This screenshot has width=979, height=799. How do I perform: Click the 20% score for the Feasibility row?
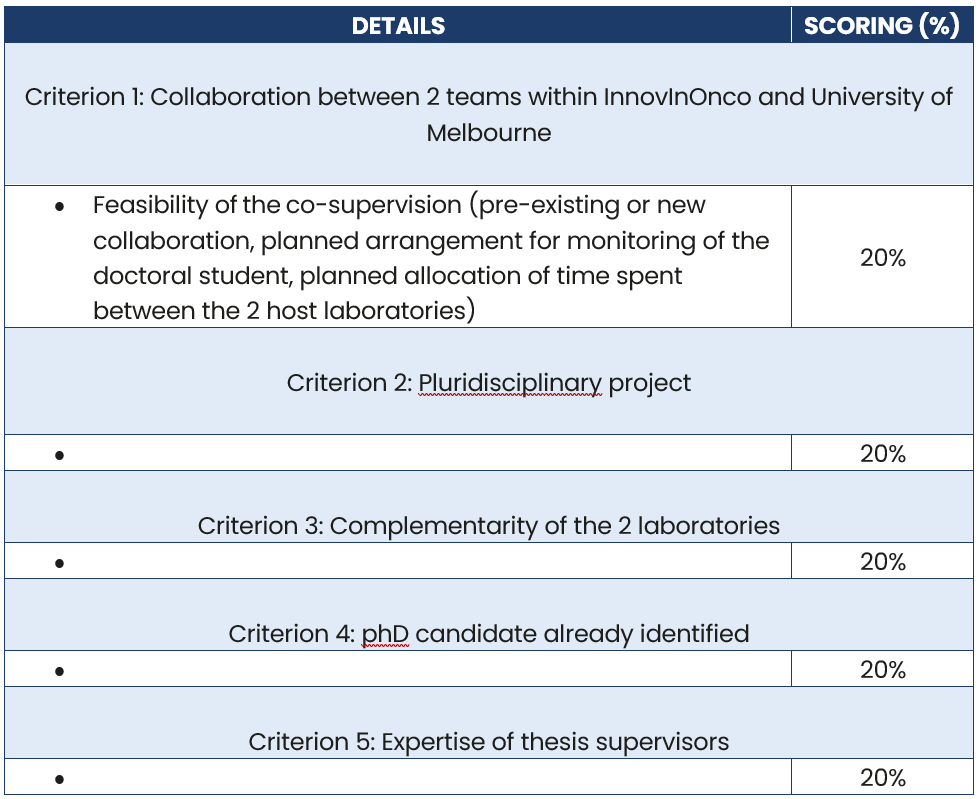(x=882, y=258)
